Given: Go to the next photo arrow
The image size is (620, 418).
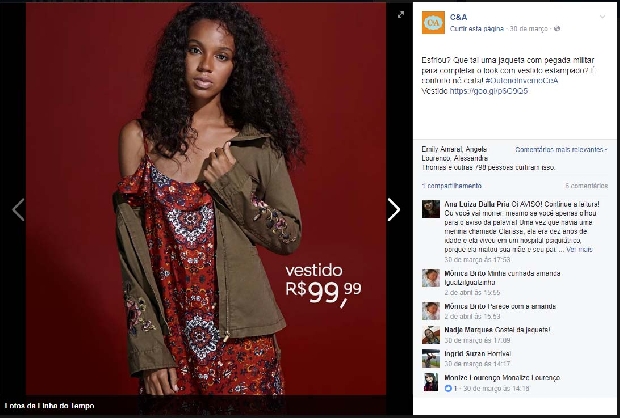Looking at the screenshot, I should pos(394,210).
